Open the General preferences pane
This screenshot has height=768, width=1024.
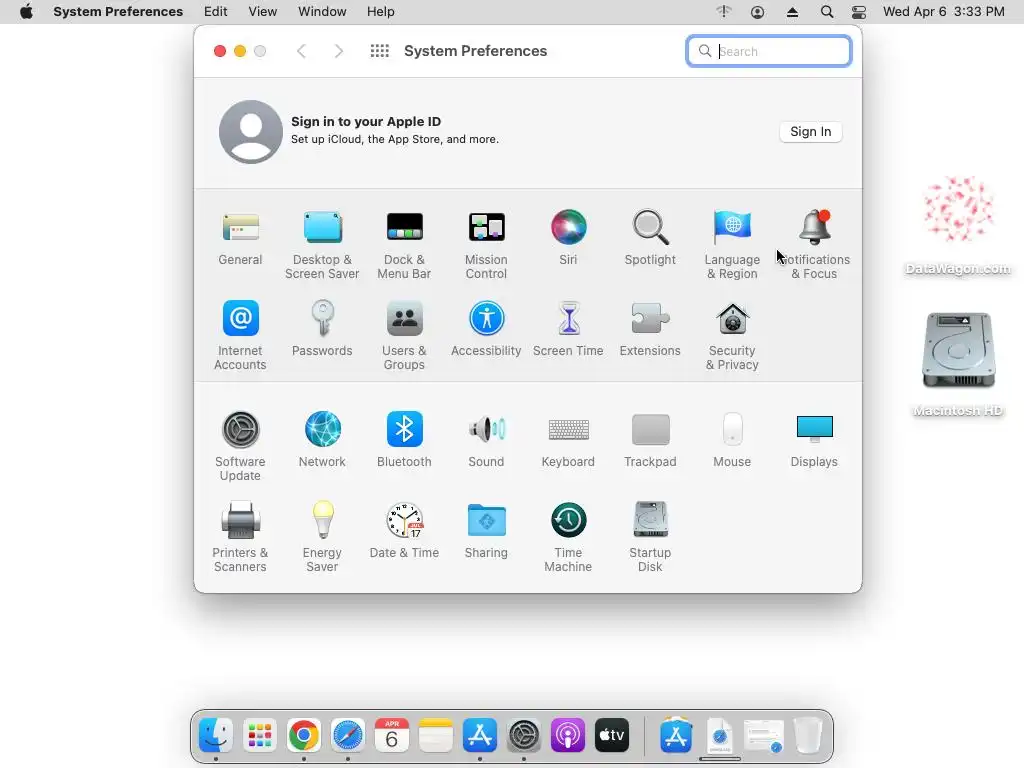point(240,238)
